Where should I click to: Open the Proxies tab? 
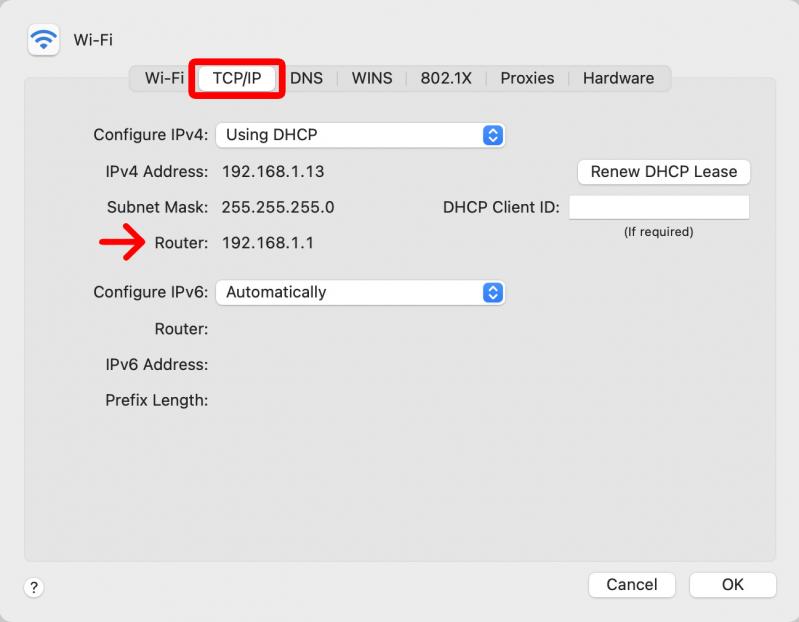tap(527, 78)
